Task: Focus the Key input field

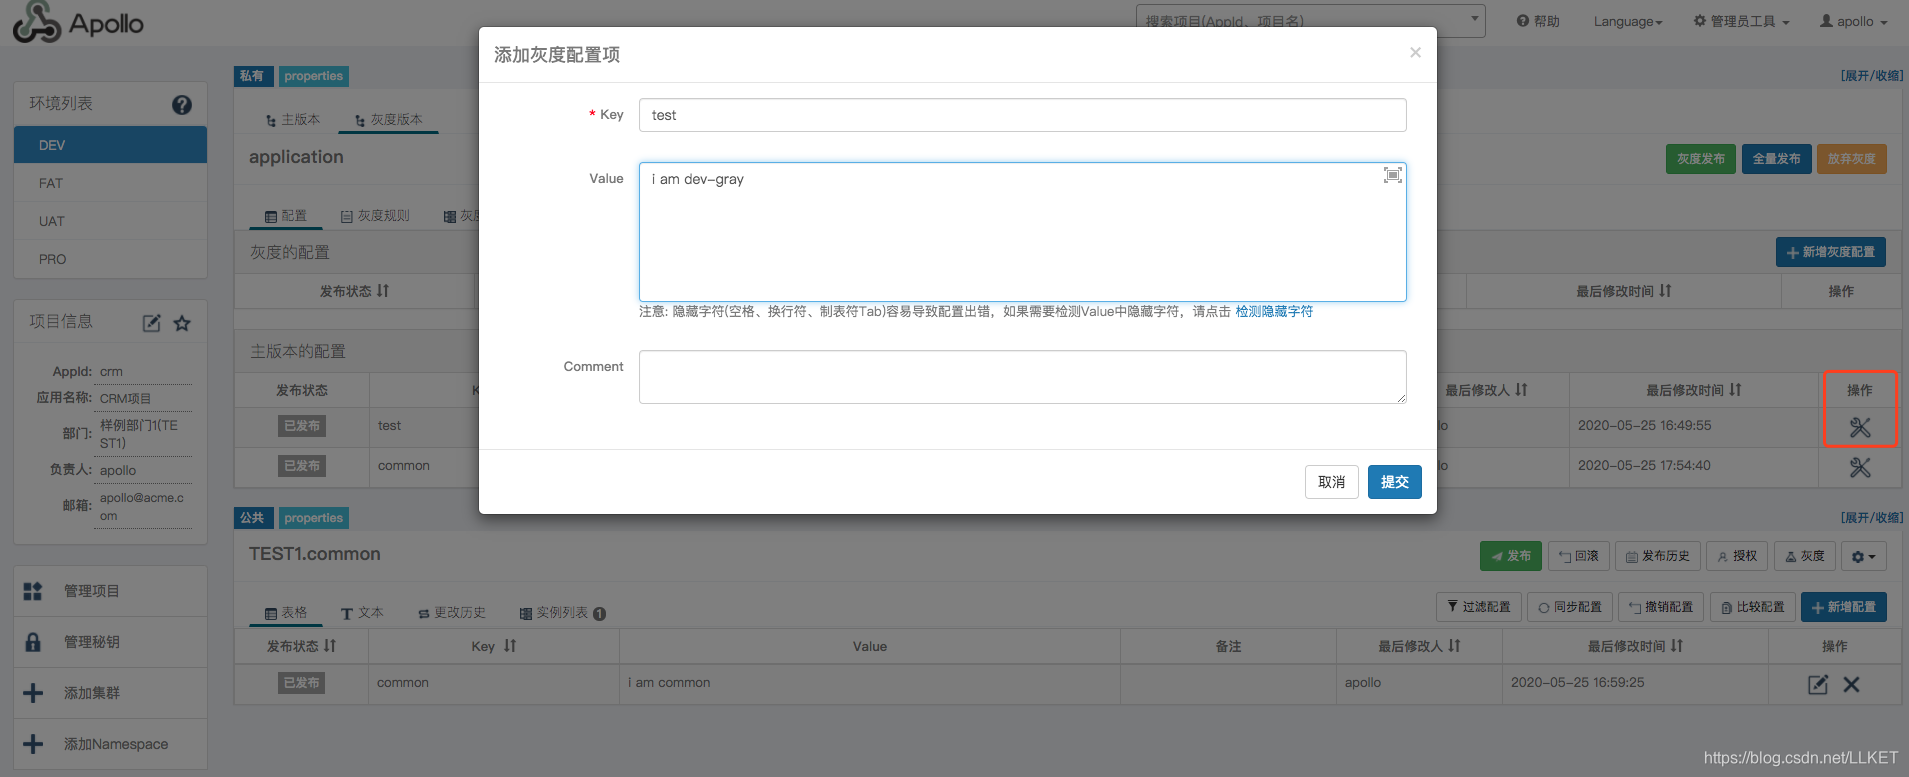Action: point(1022,115)
